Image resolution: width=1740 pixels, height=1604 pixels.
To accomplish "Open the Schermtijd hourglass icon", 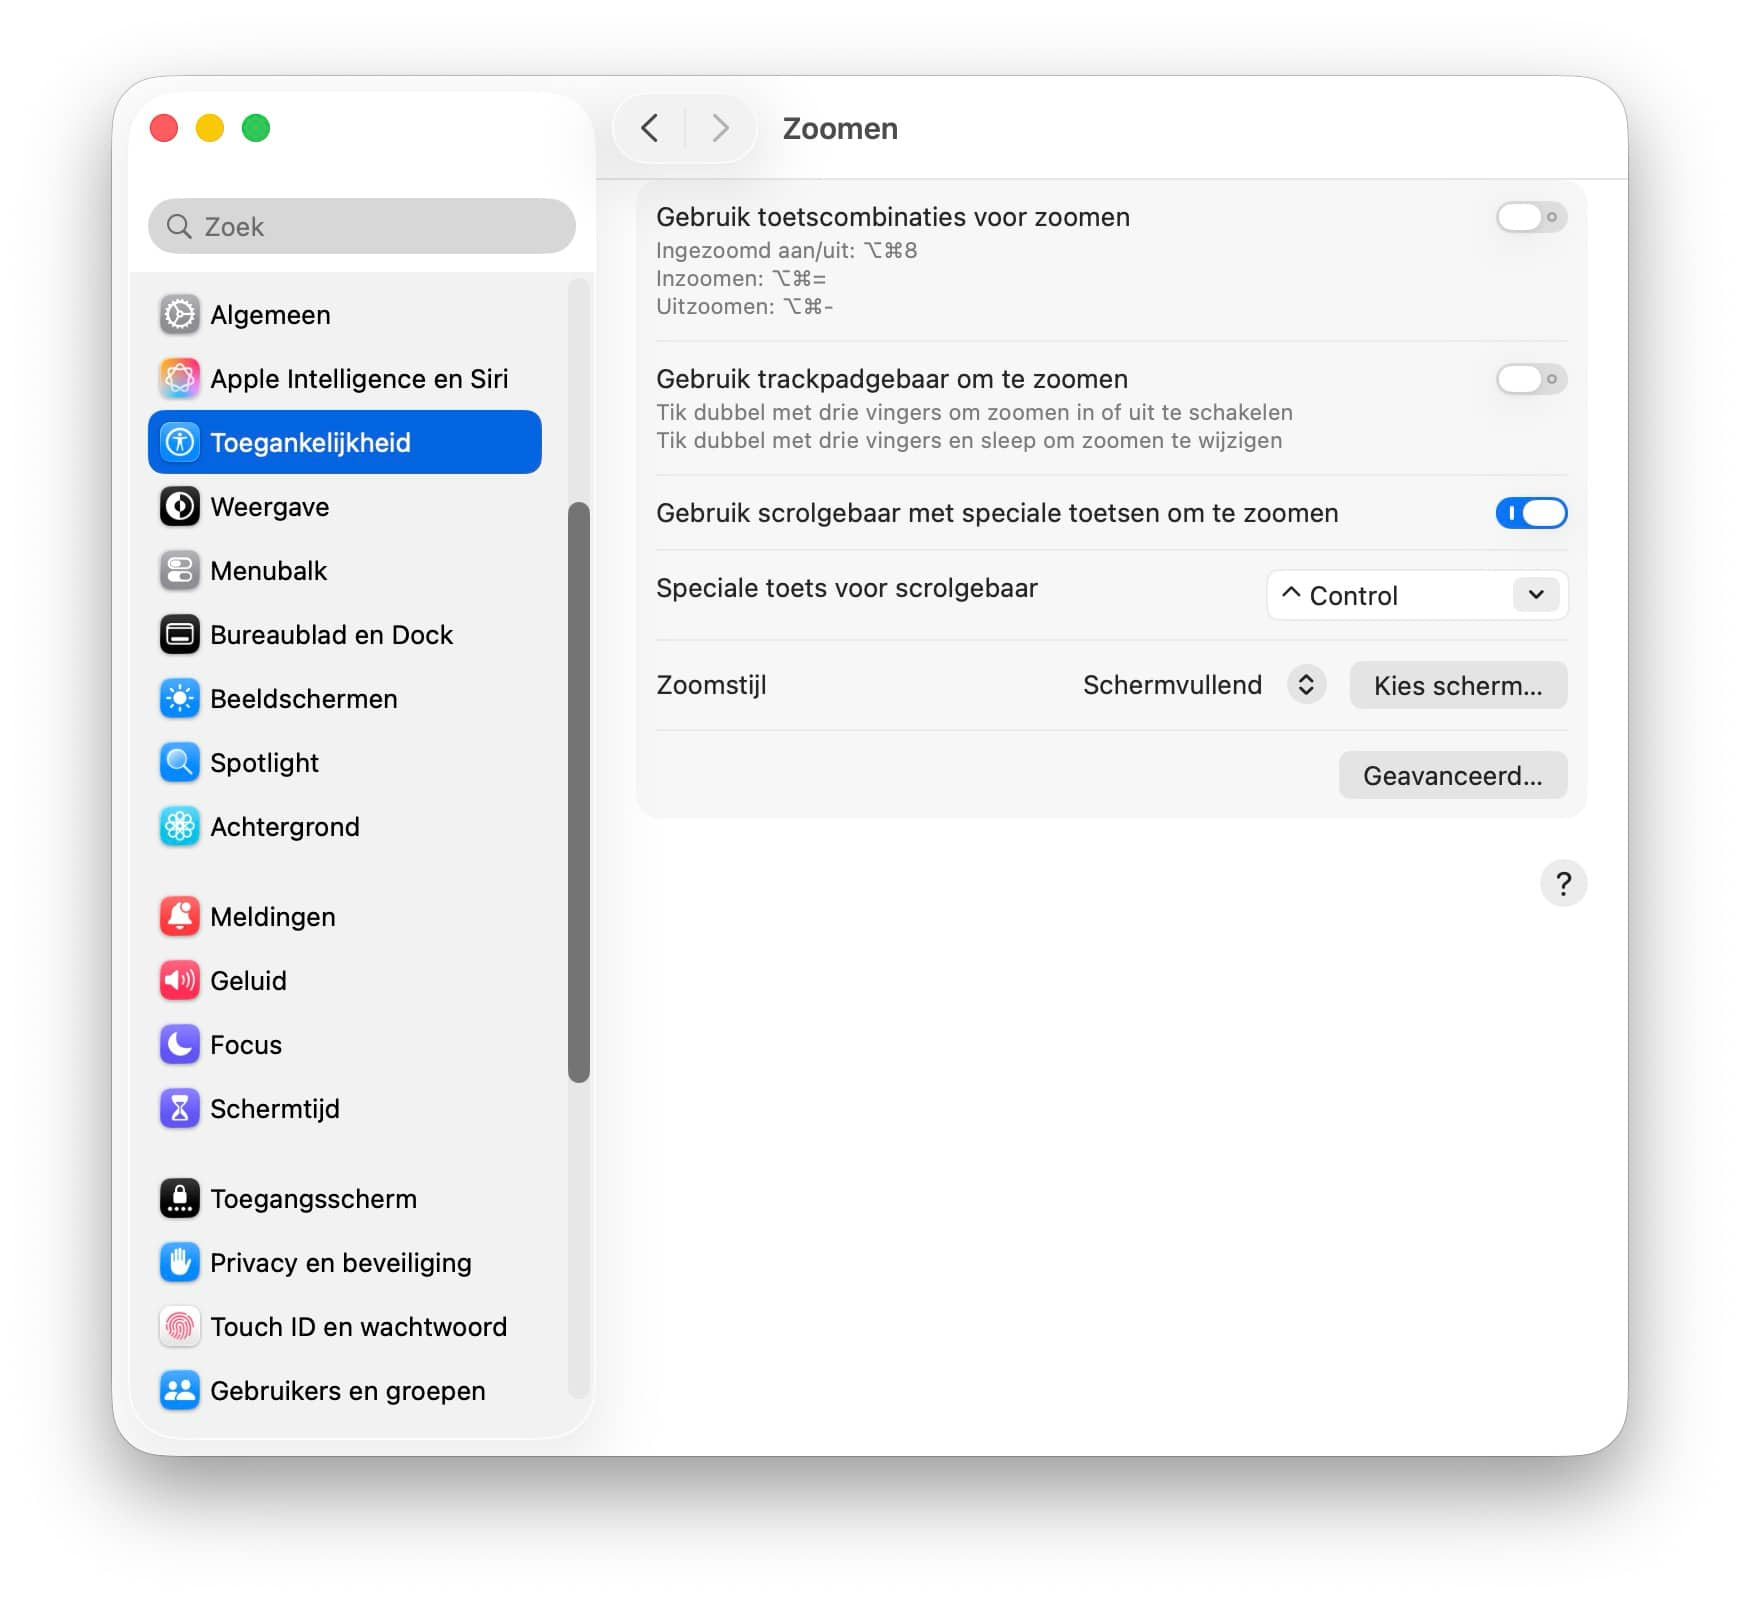I will pos(180,1109).
